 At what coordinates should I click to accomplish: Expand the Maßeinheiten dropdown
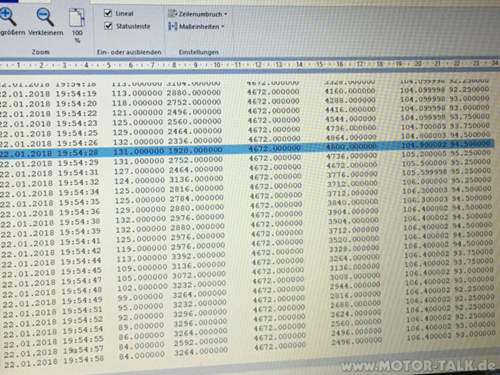point(196,26)
